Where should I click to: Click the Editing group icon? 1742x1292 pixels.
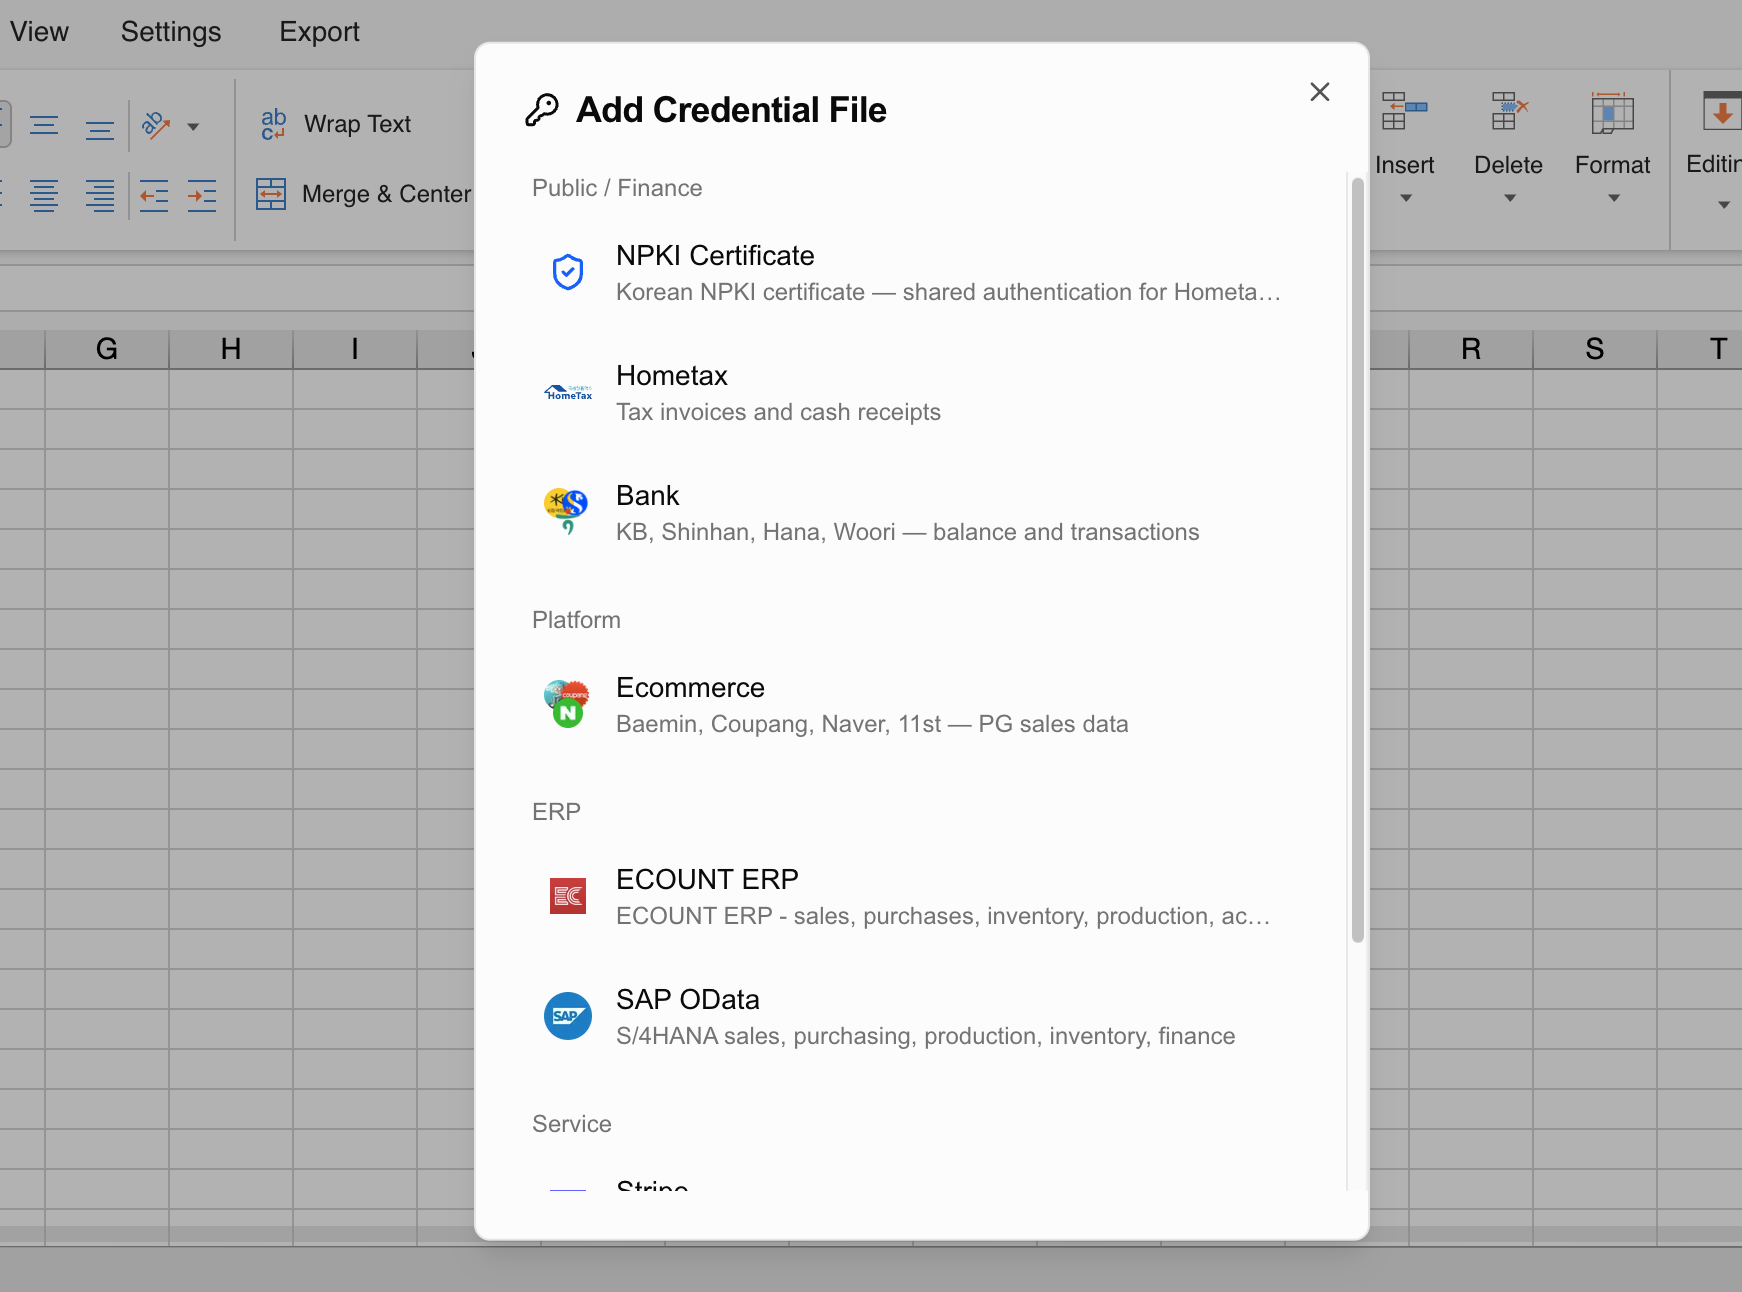point(1722,111)
